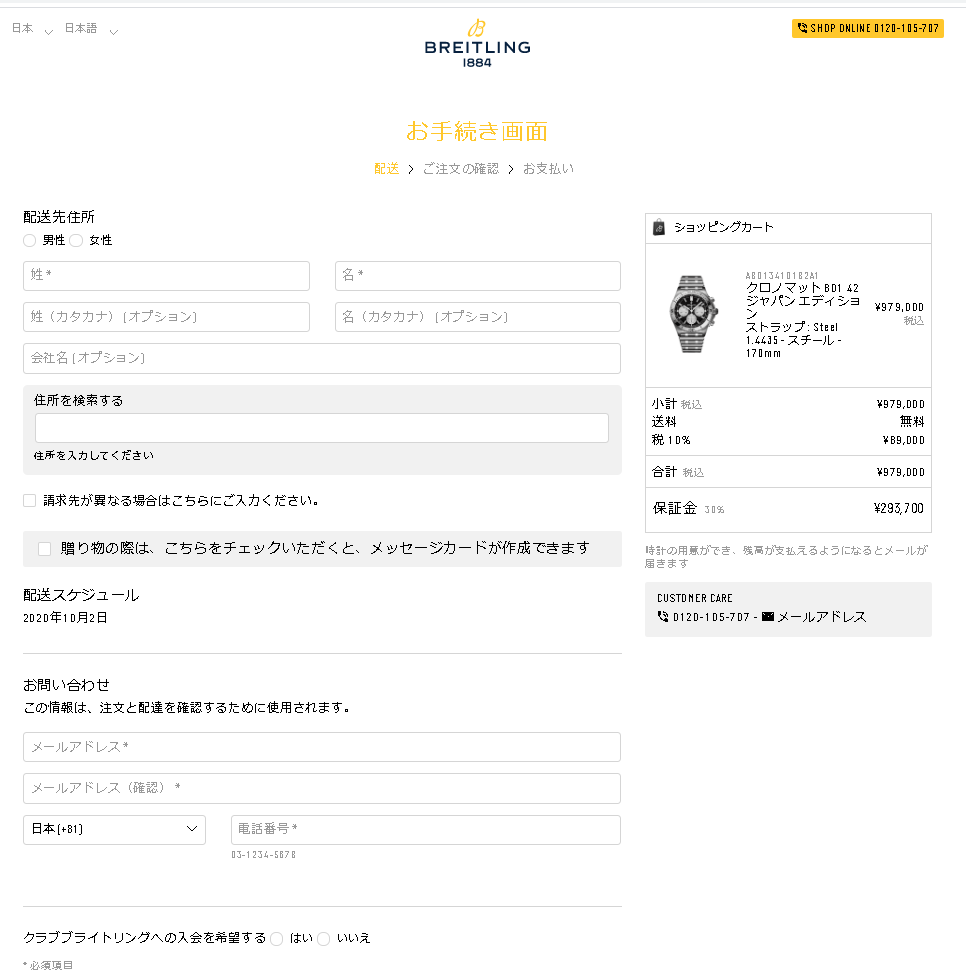
Task: Click the お手続き画面 page heading
Action: click(x=477, y=132)
